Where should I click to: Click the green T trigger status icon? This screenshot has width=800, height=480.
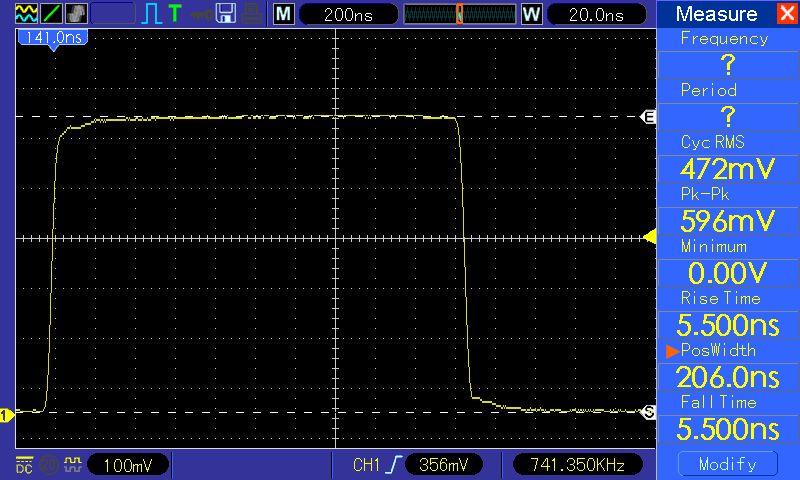175,13
